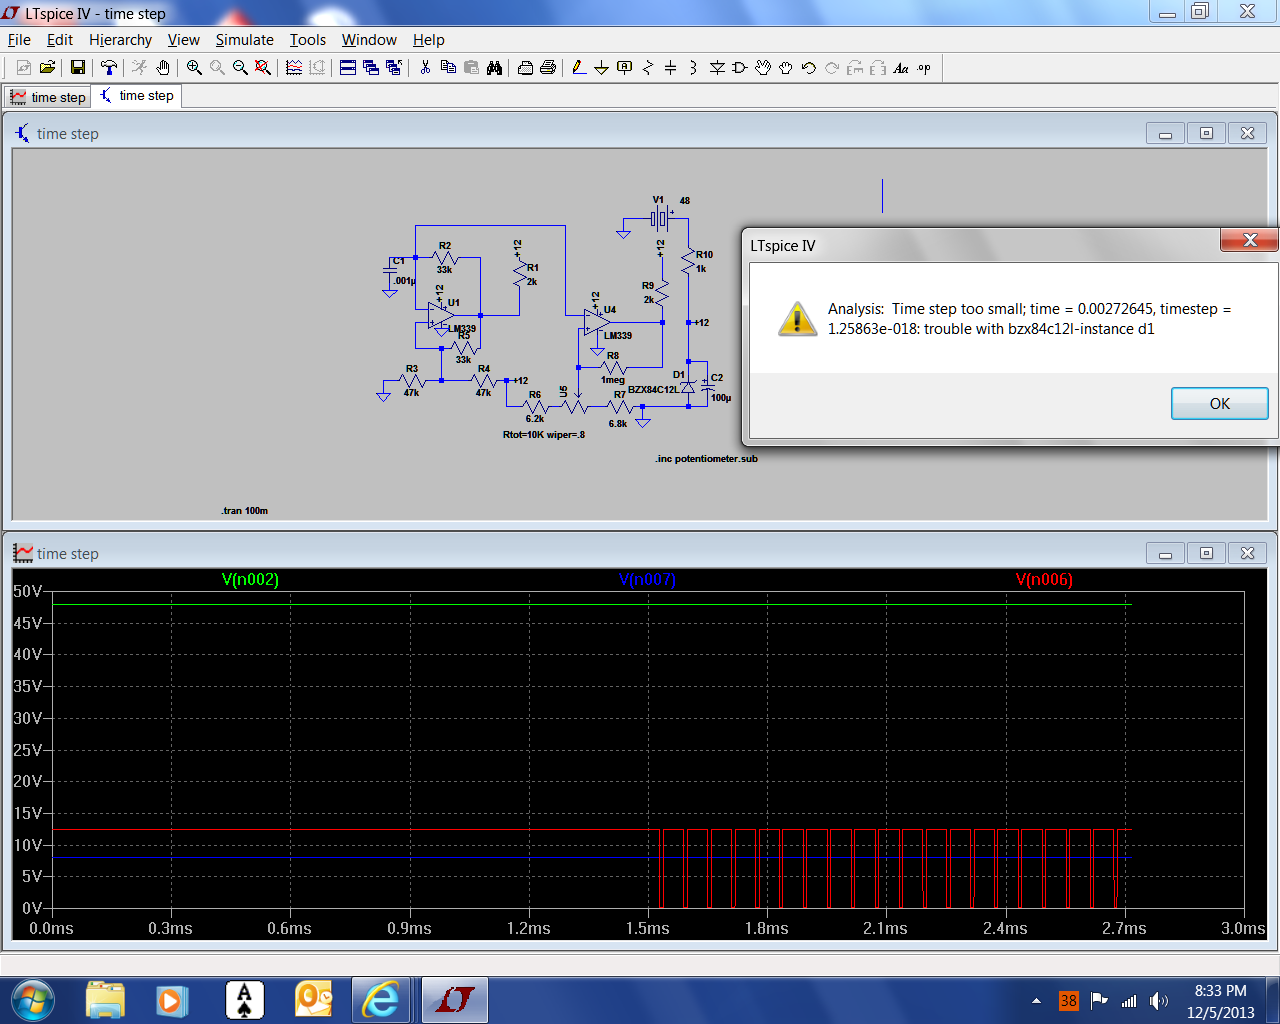Select the copy tool icon

coord(448,68)
